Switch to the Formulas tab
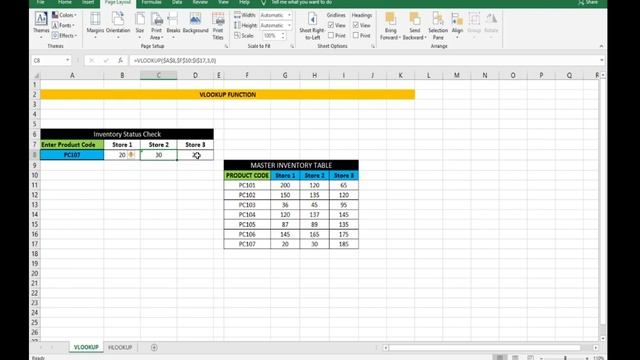 (151, 2)
